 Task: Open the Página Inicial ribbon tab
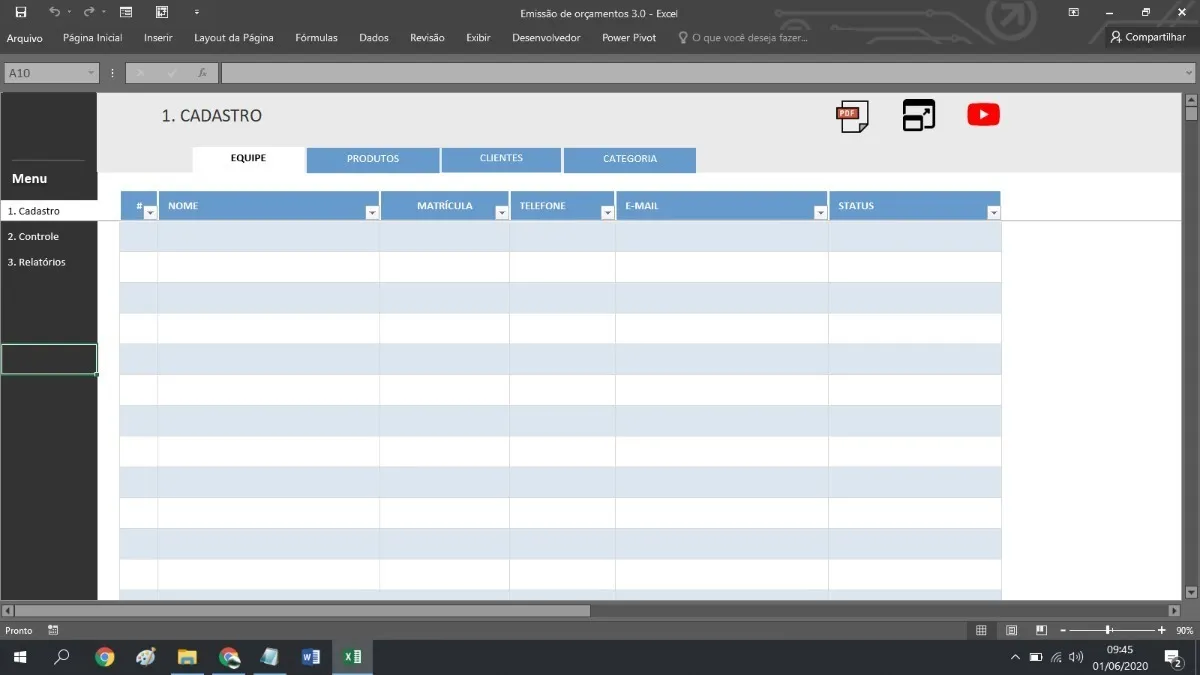click(x=92, y=38)
